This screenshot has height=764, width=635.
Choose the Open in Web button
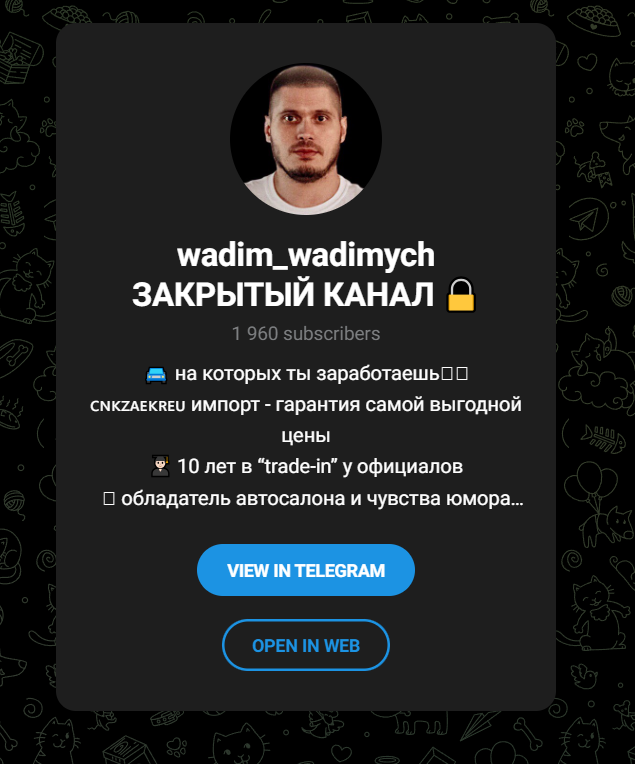click(306, 645)
